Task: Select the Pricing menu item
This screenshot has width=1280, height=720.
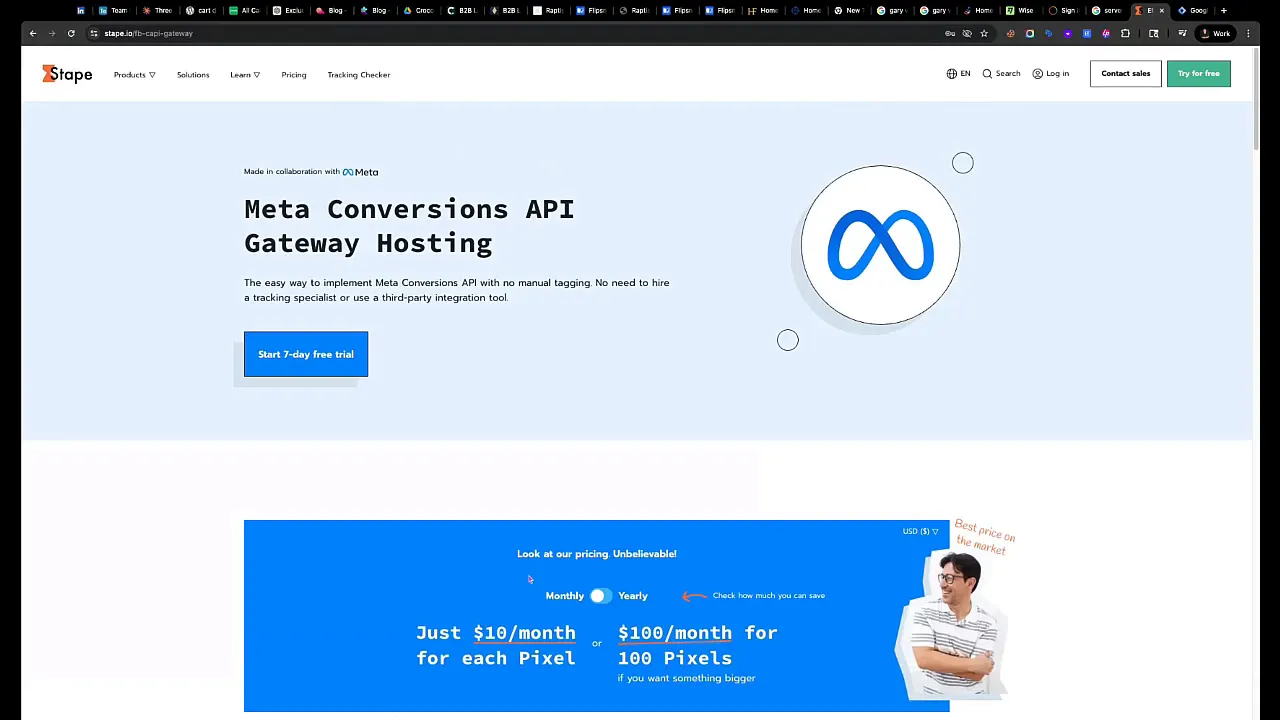Action: click(293, 74)
